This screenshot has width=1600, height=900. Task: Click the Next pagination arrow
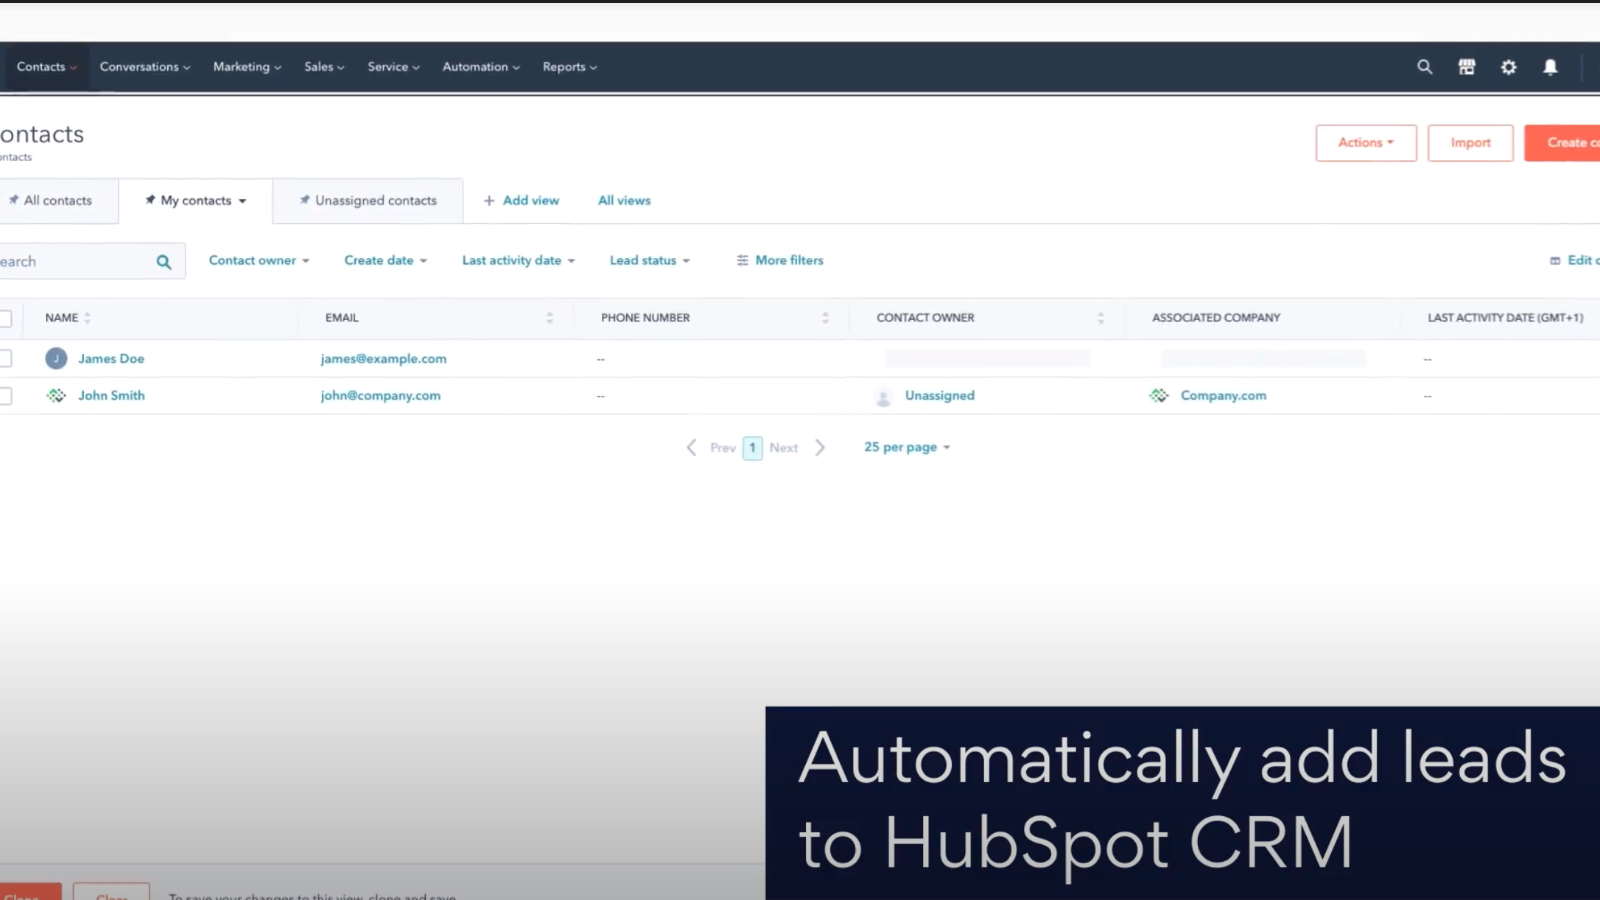820,447
